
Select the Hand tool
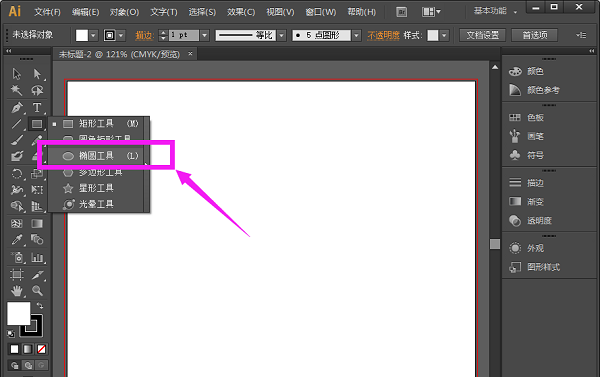(16, 291)
